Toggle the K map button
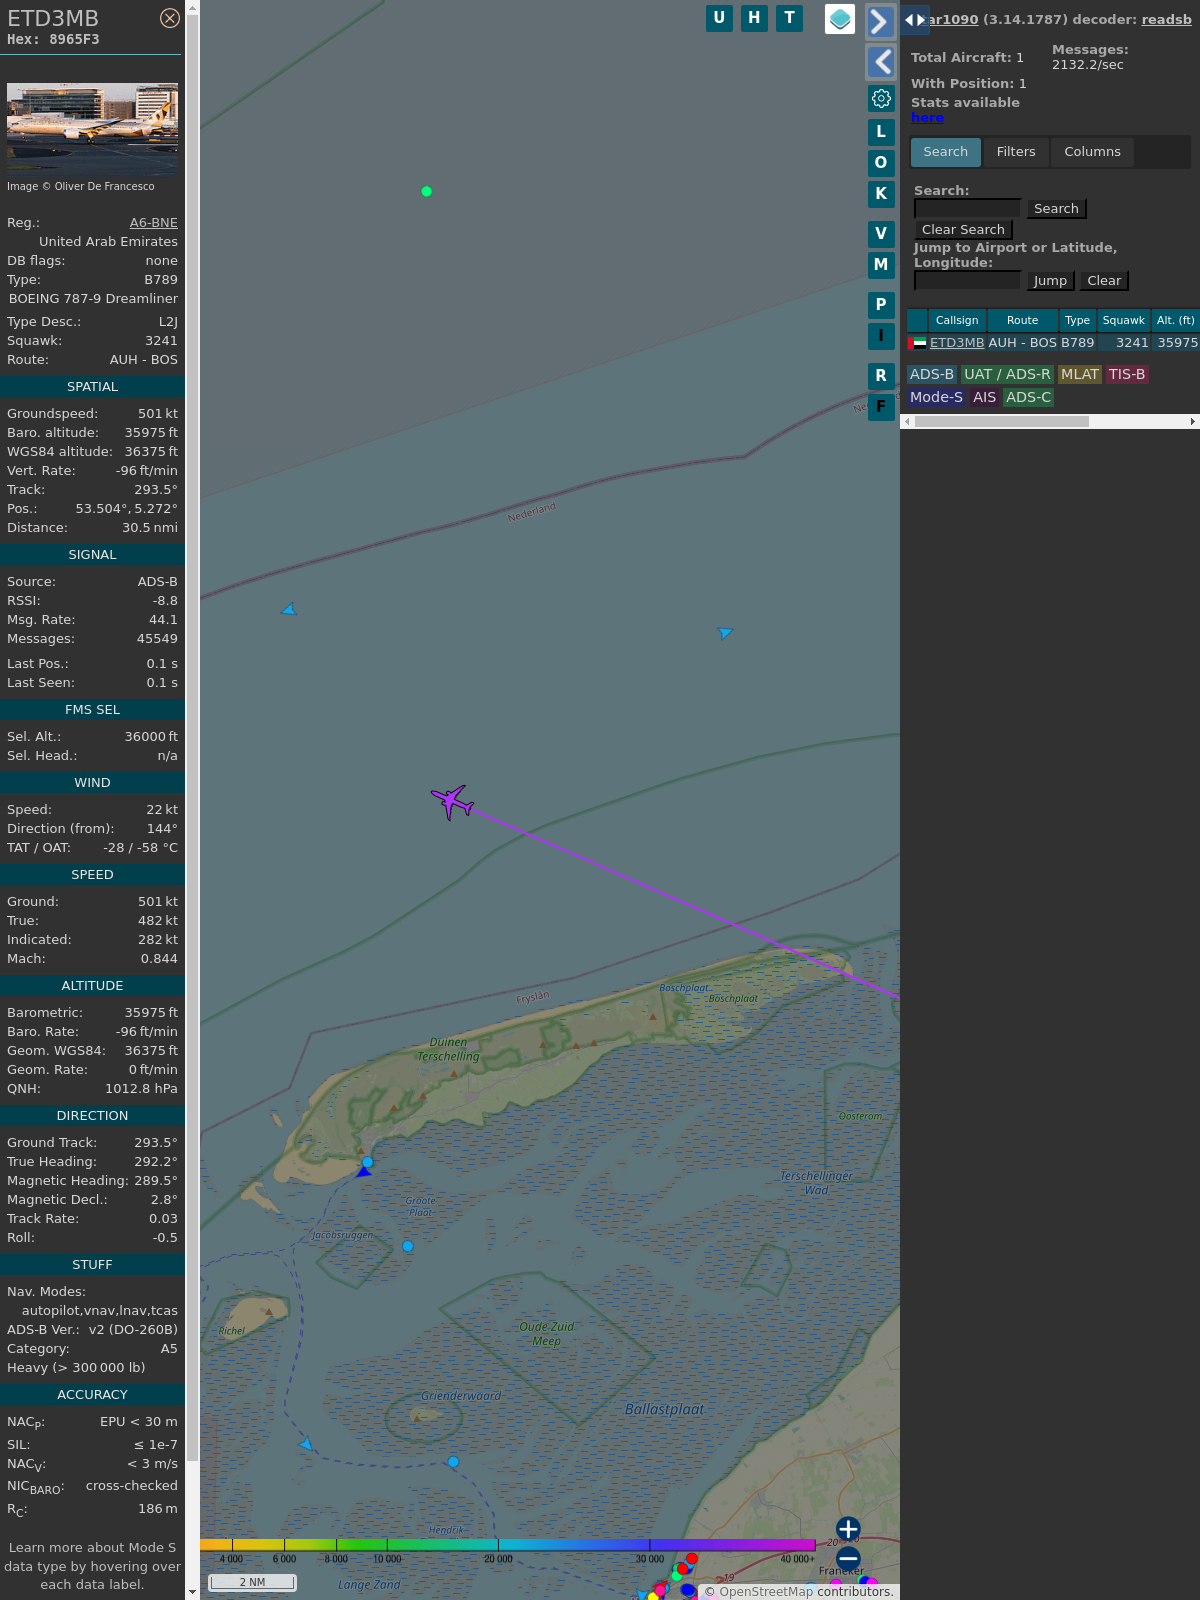 (x=881, y=194)
